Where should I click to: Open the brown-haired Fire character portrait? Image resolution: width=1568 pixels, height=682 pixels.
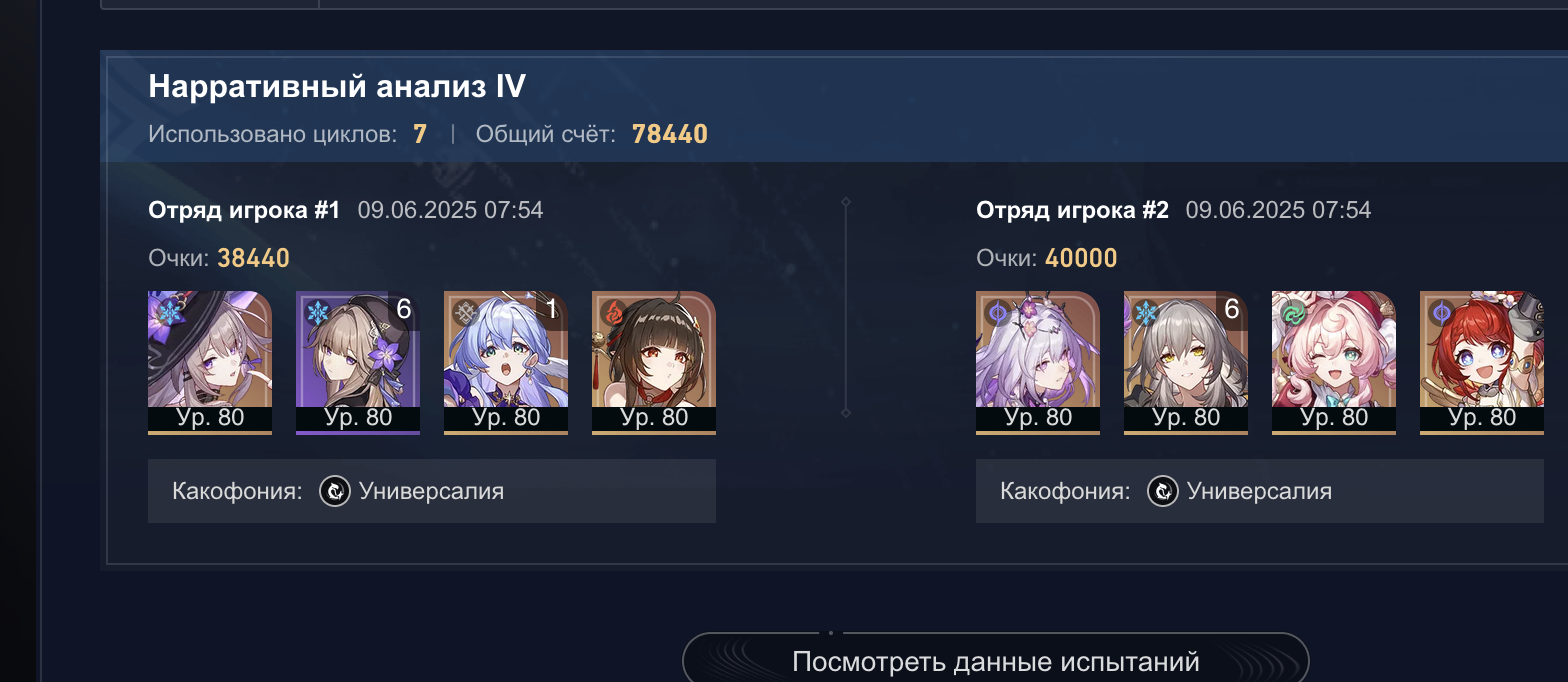[654, 363]
